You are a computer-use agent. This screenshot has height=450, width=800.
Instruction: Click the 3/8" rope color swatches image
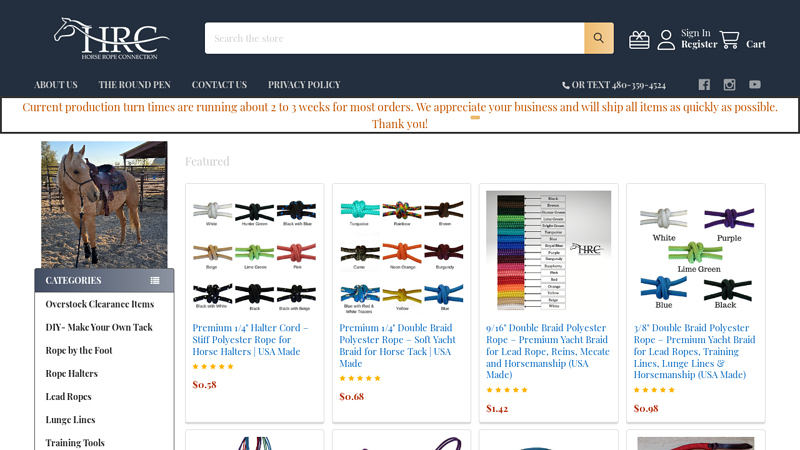point(695,250)
